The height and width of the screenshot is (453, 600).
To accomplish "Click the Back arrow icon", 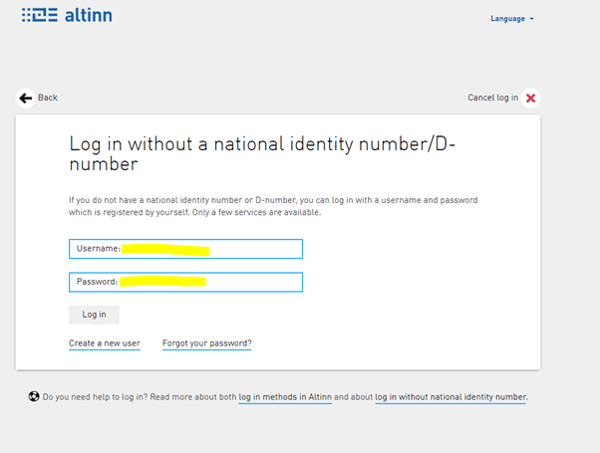I will (x=25, y=98).
